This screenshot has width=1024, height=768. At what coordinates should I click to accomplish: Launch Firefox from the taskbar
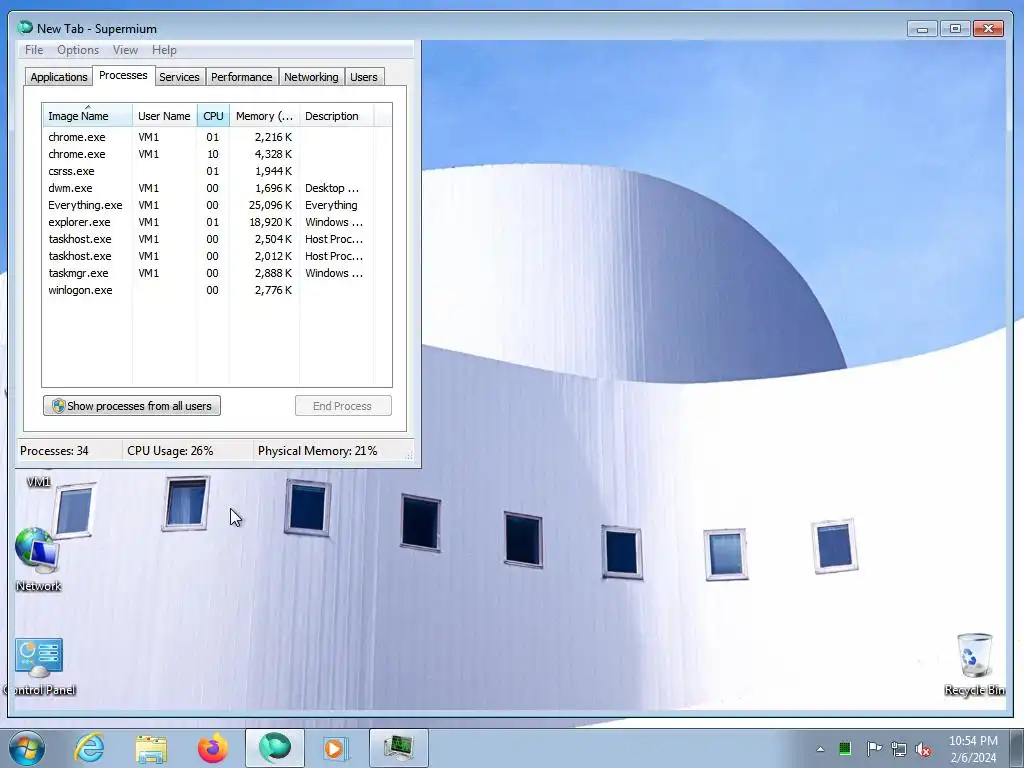tap(213, 748)
